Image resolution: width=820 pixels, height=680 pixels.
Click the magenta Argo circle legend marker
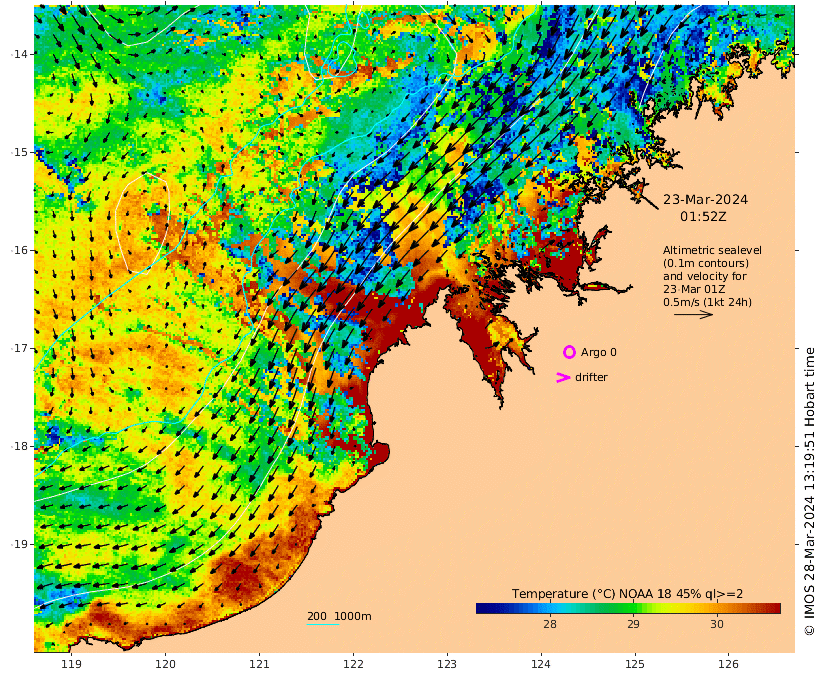coord(570,352)
